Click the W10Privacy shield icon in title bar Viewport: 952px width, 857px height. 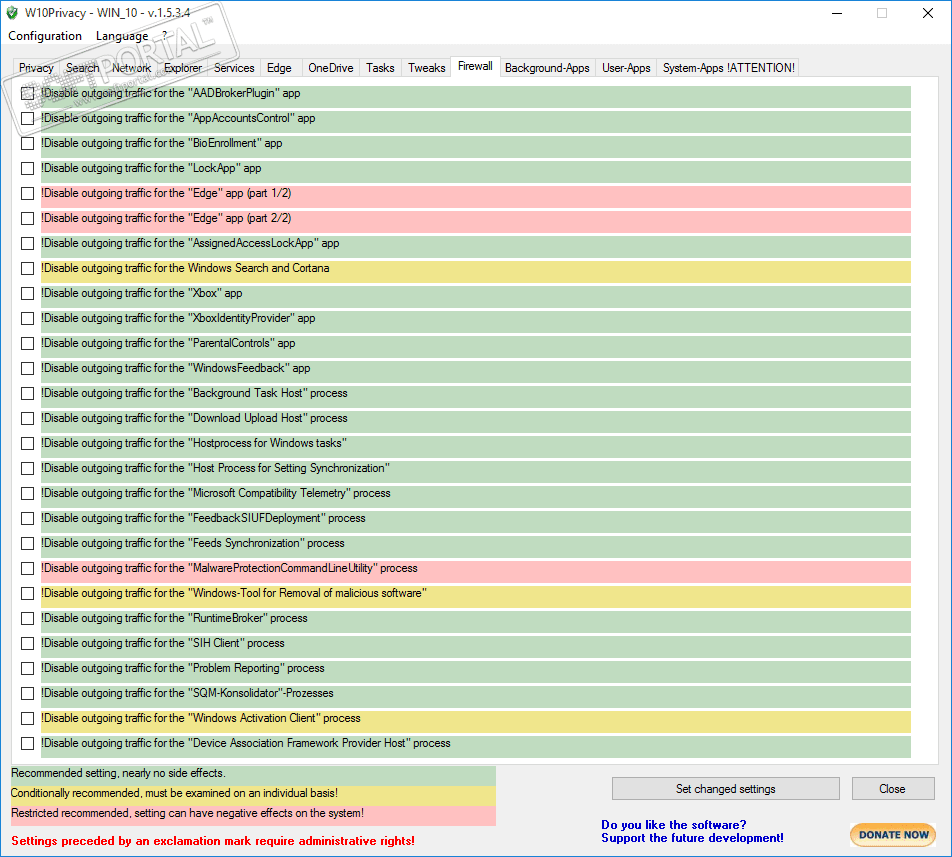(x=12, y=13)
